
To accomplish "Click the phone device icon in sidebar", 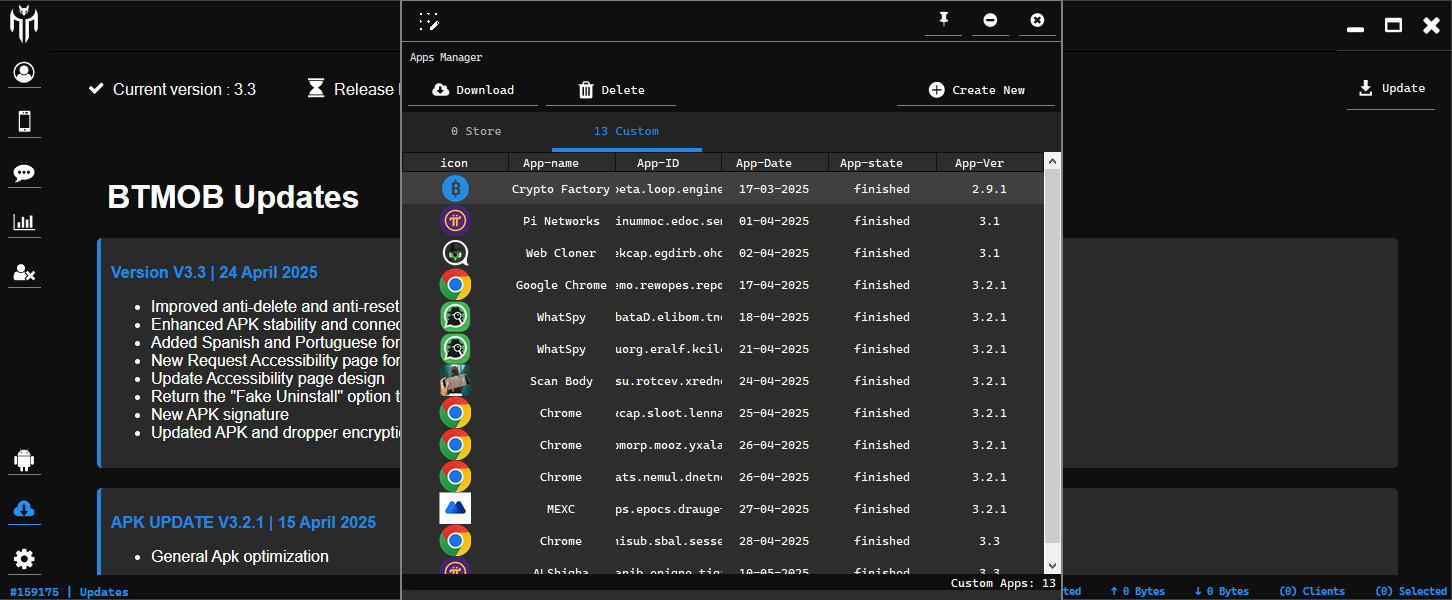I will (24, 122).
